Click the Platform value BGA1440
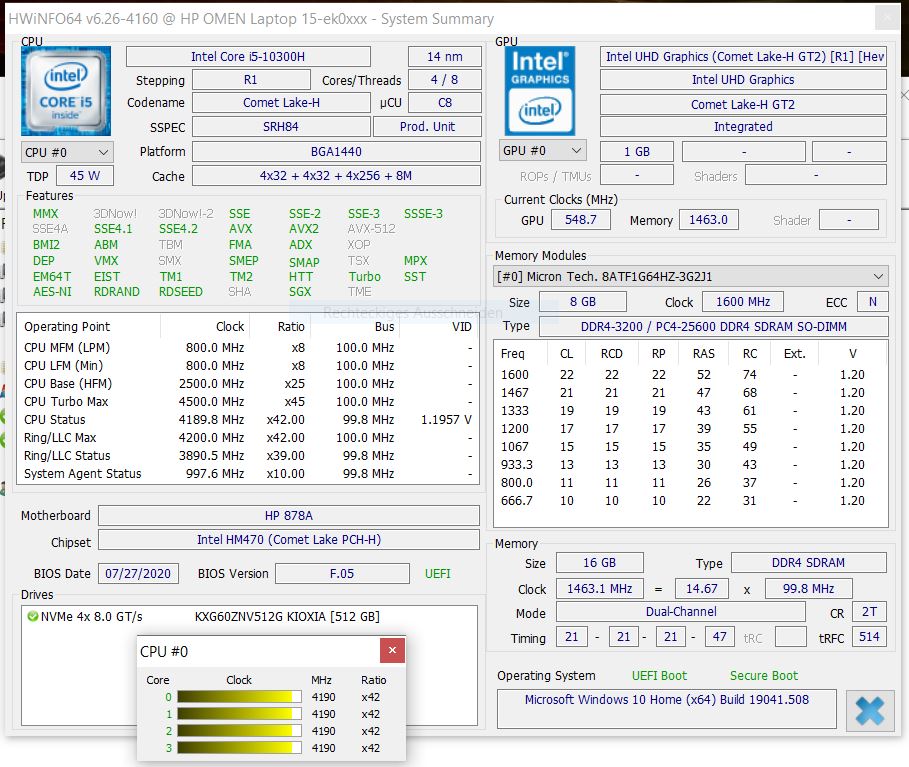The image size is (909, 767). [336, 152]
